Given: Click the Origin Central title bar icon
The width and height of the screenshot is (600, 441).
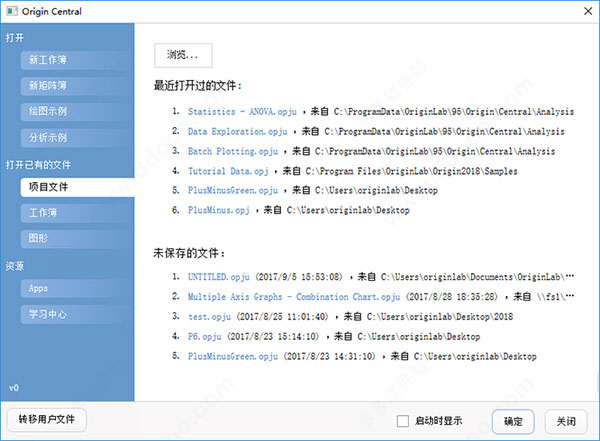Looking at the screenshot, I should tap(12, 11).
